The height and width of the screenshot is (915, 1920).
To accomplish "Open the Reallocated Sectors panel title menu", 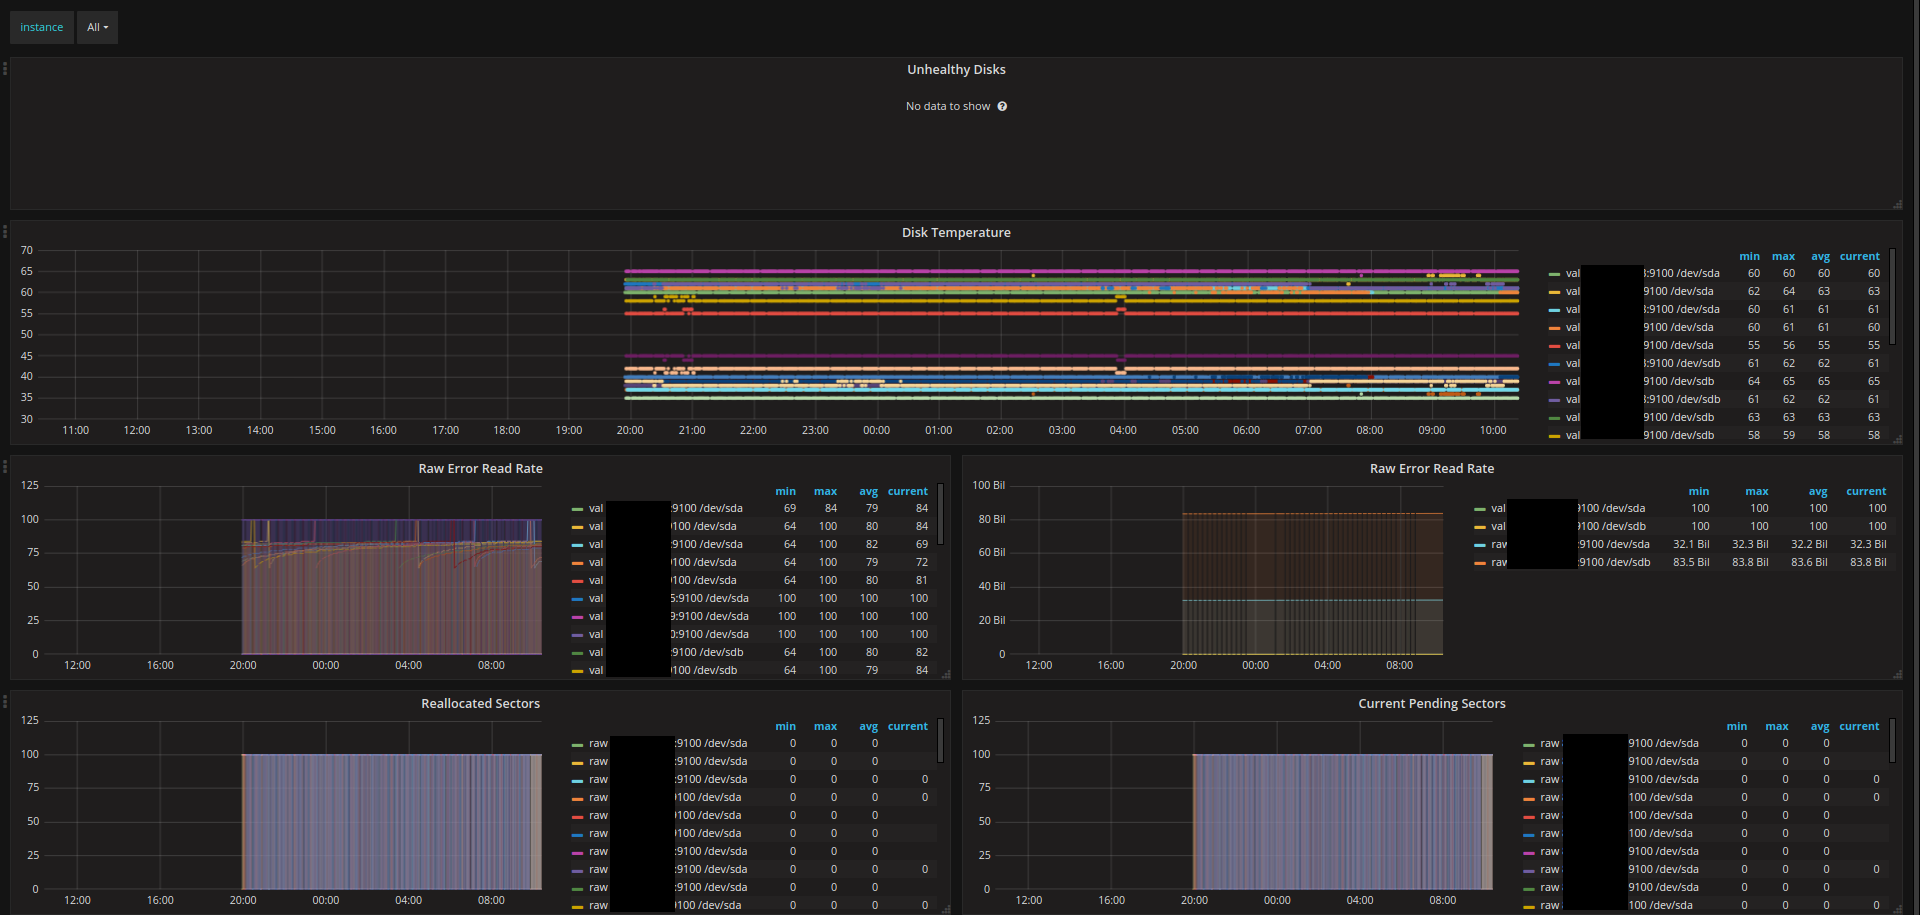I will pos(480,703).
